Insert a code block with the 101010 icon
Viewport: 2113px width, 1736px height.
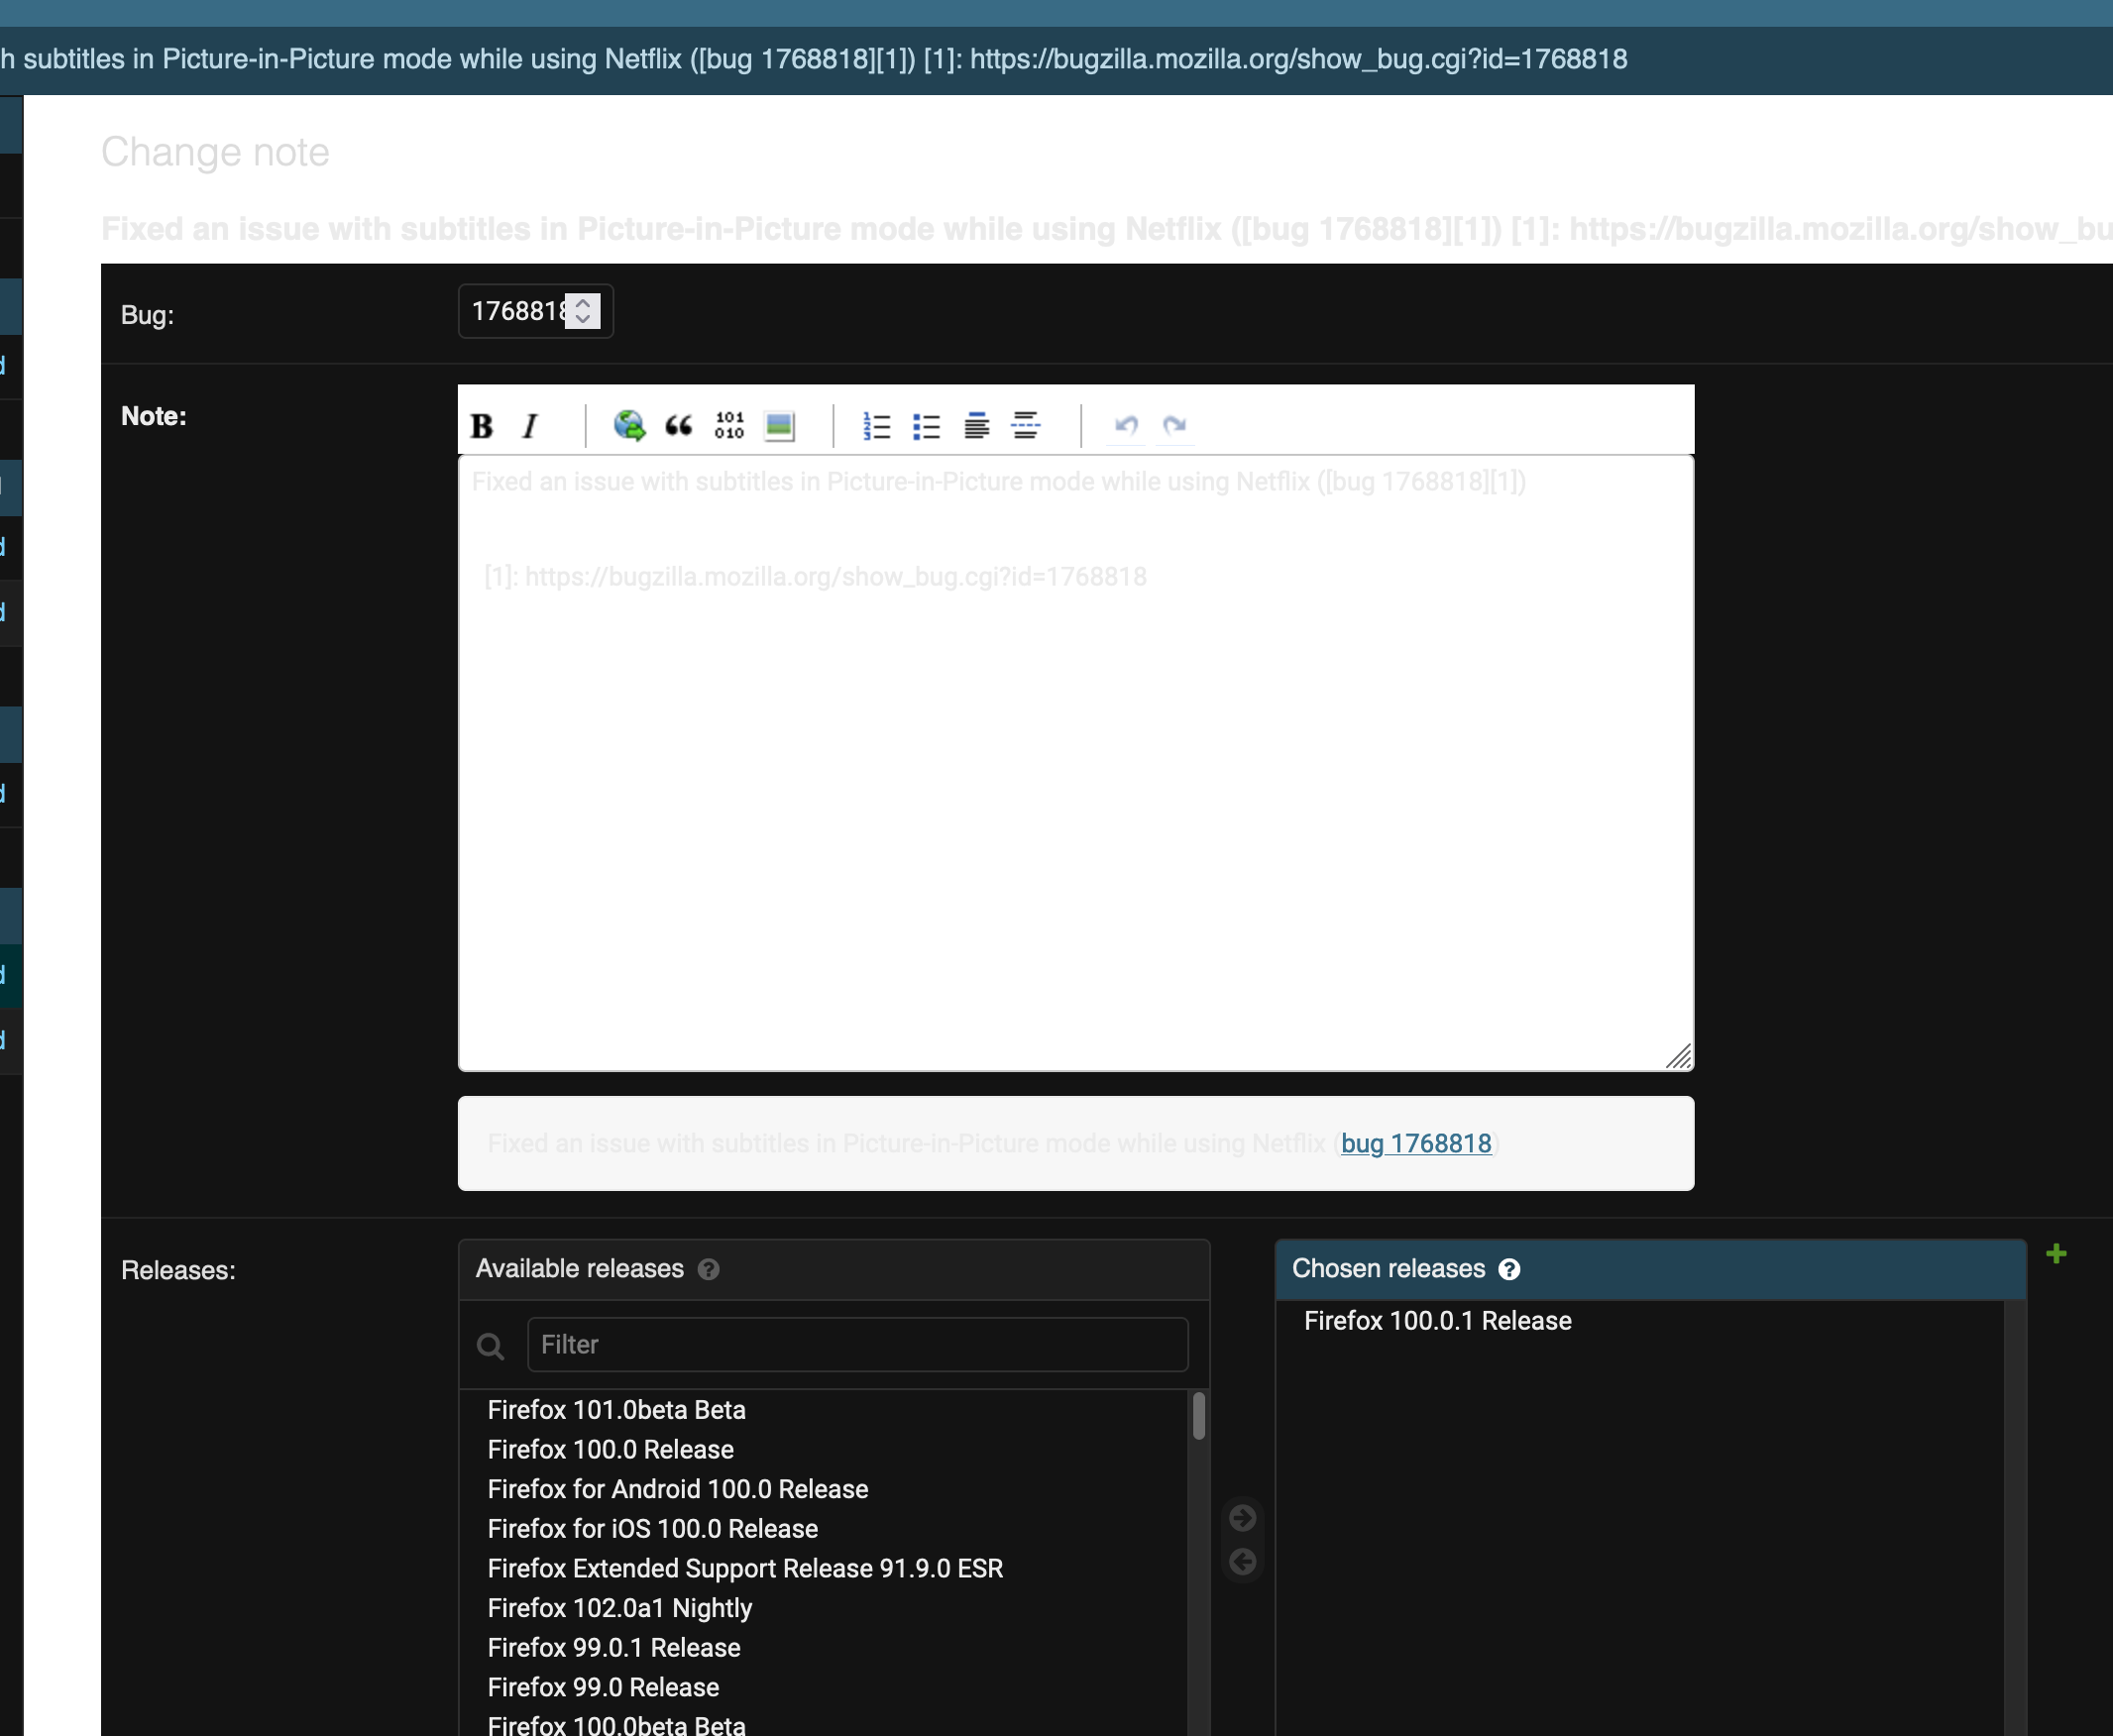(x=729, y=425)
